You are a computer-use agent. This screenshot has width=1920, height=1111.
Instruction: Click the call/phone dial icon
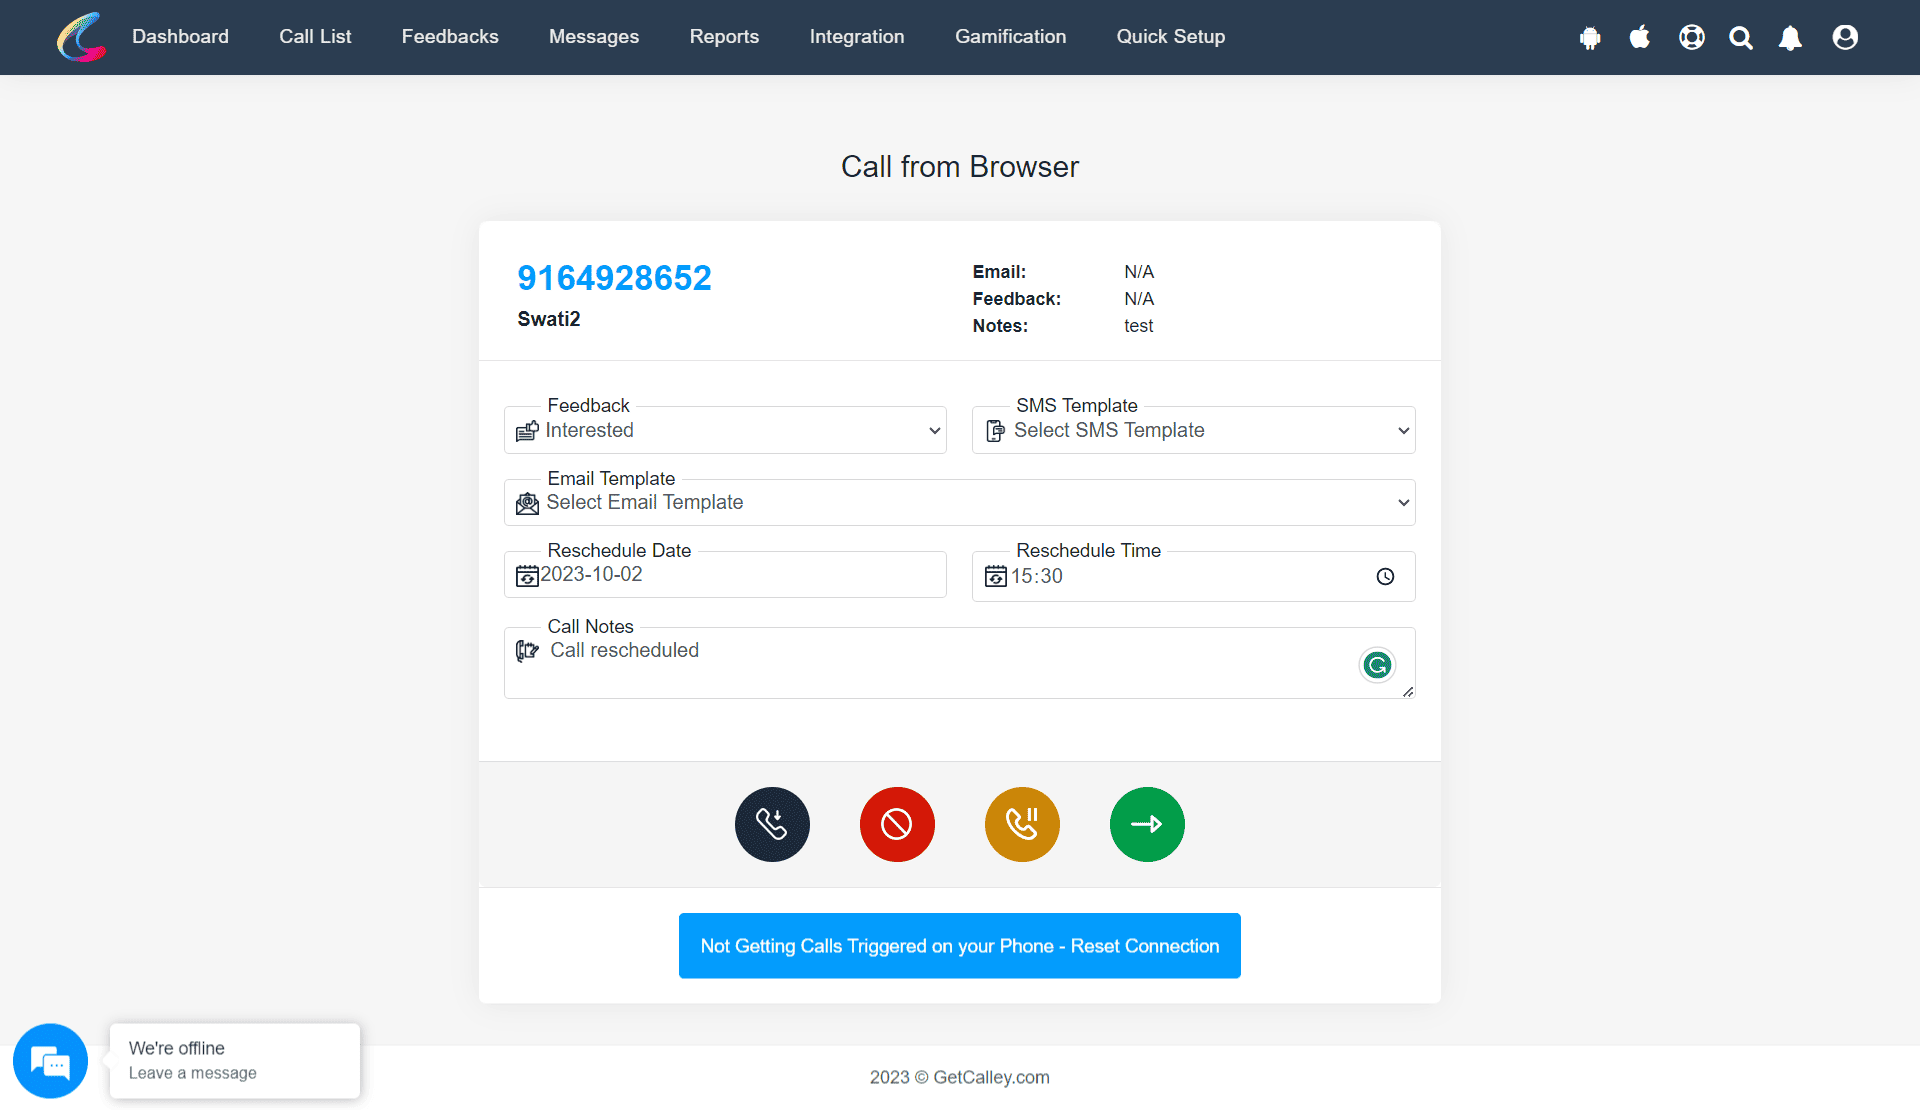tap(772, 823)
